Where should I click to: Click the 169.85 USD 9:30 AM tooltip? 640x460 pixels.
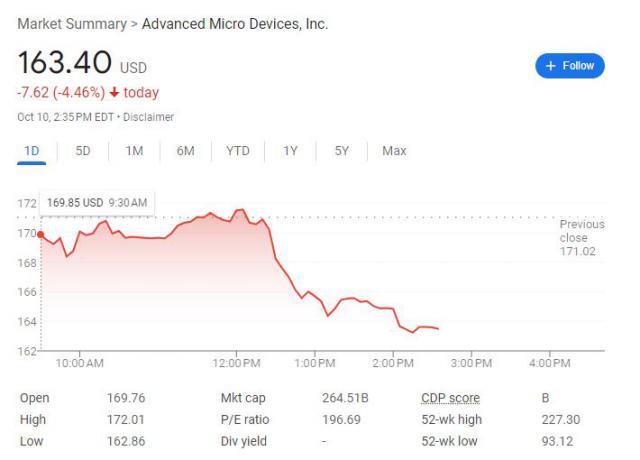(98, 202)
